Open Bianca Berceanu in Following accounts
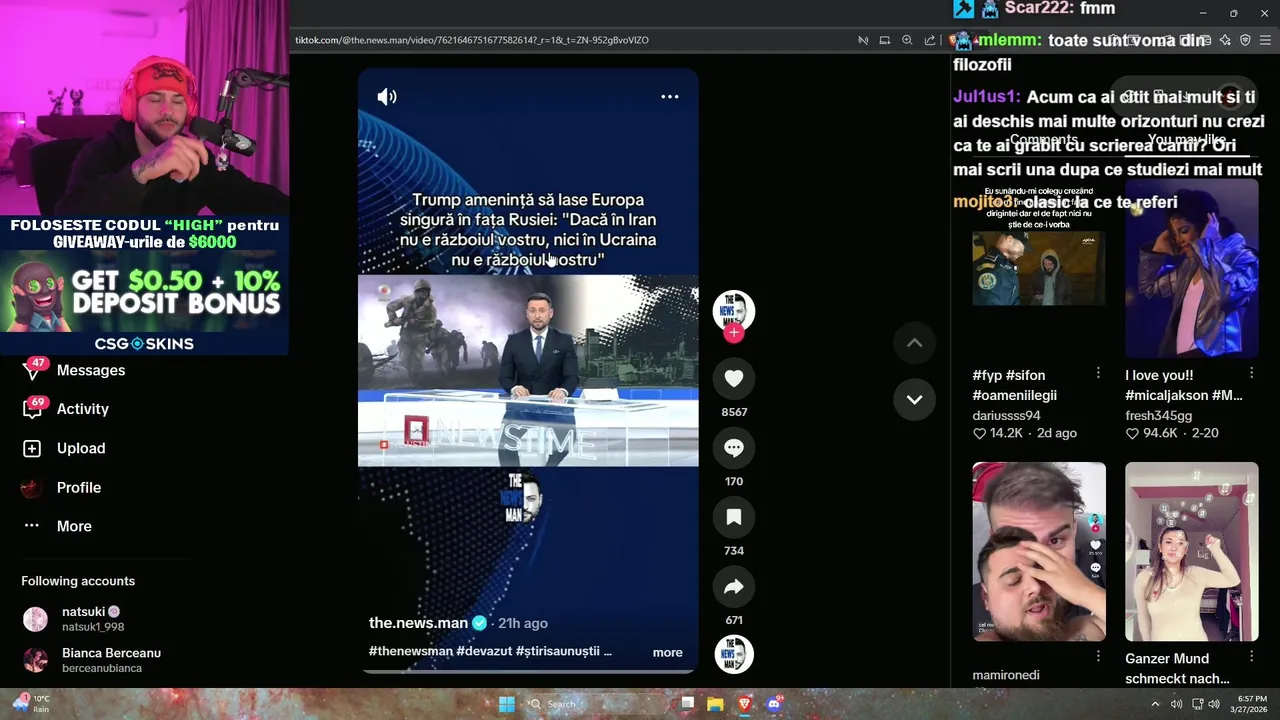The image size is (1280, 720). (92, 660)
